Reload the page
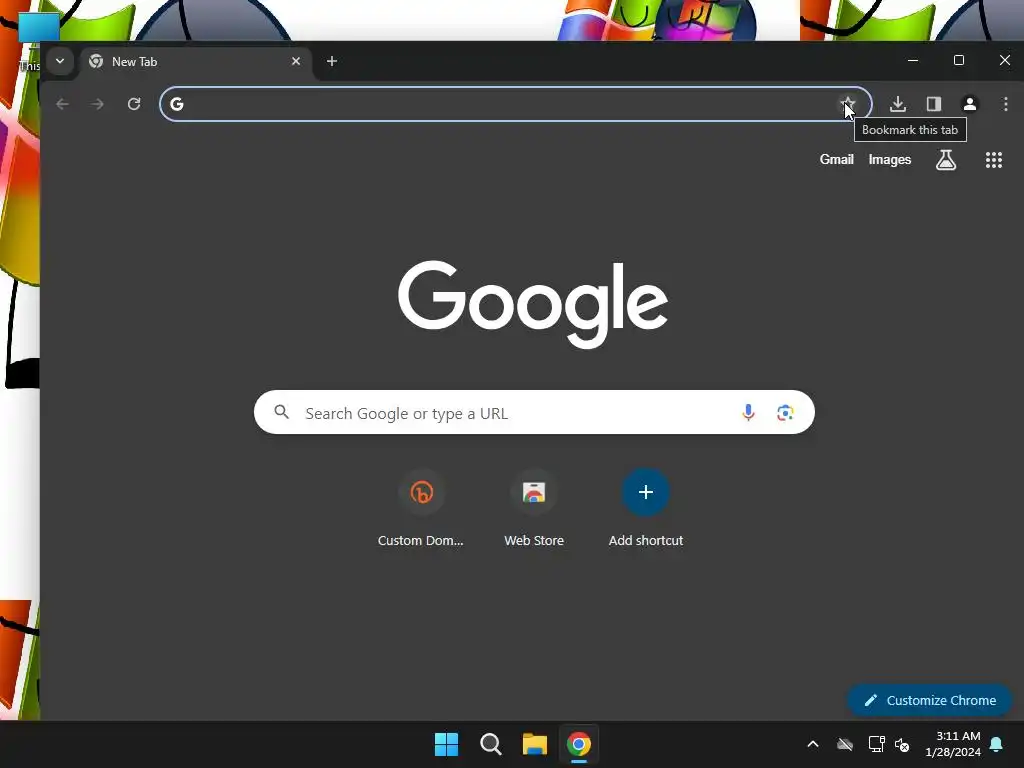Viewport: 1024px width, 768px height. [134, 104]
